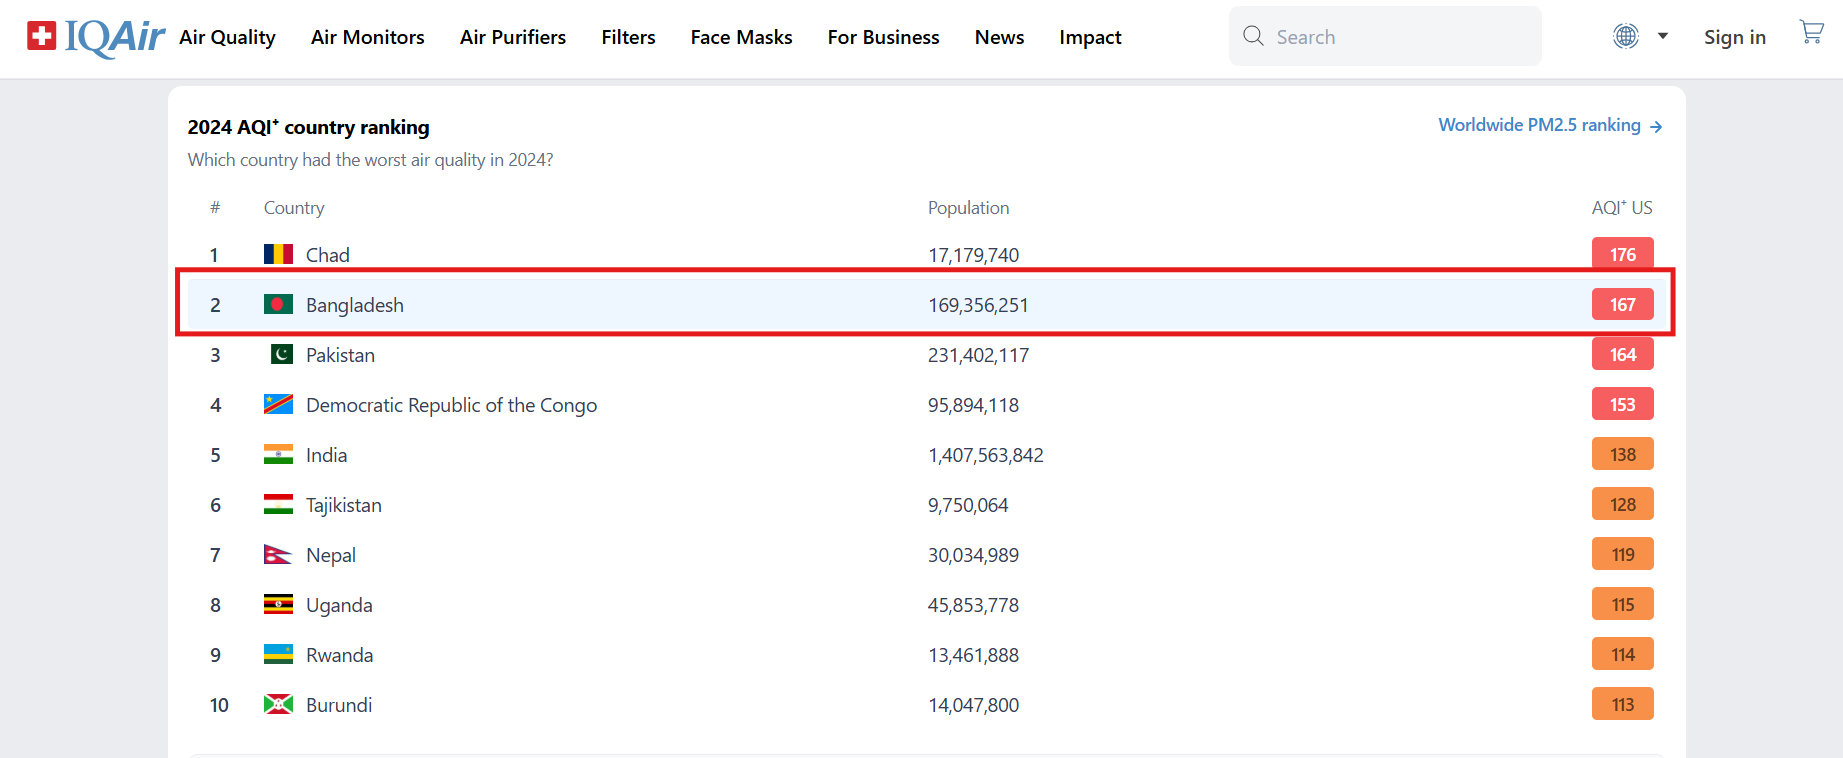Click the AQI US column header
Viewport: 1843px width, 758px height.
[1622, 208]
